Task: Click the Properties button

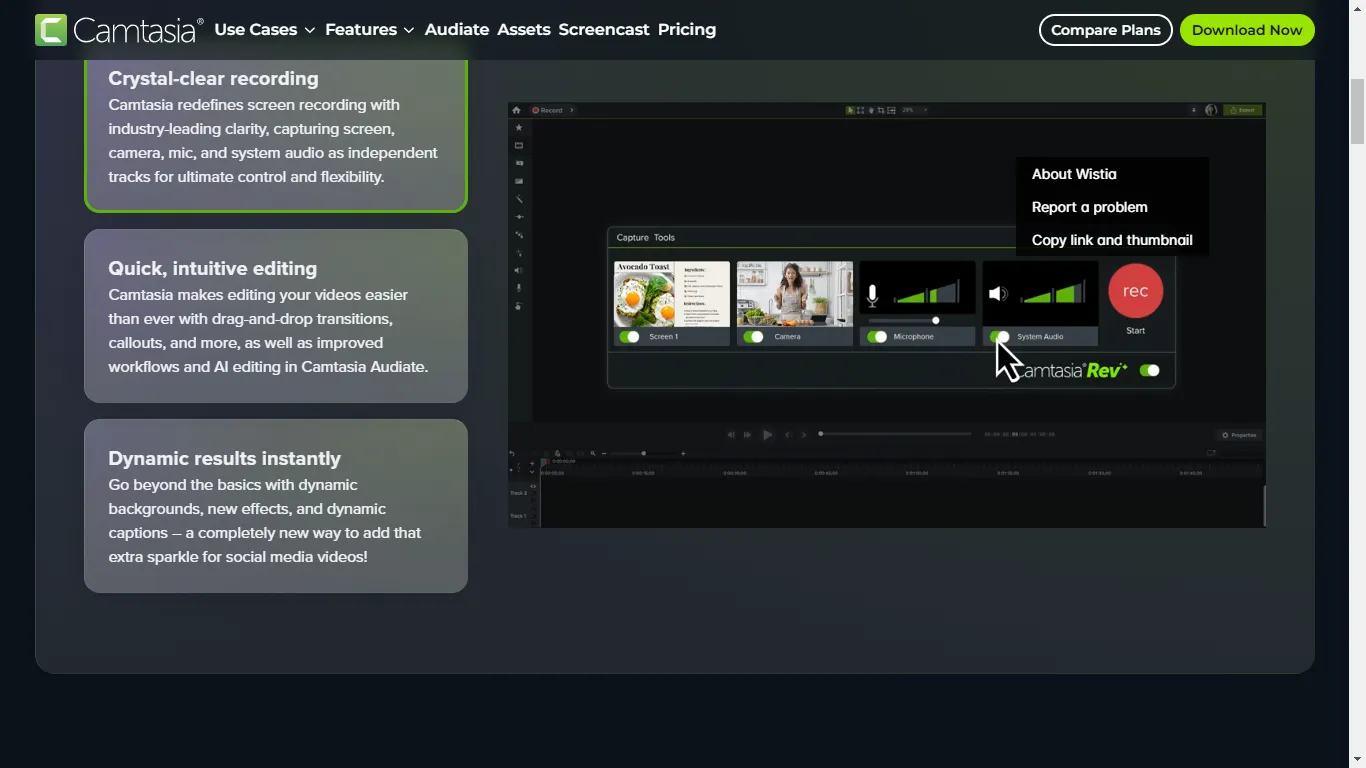Action: click(1240, 435)
